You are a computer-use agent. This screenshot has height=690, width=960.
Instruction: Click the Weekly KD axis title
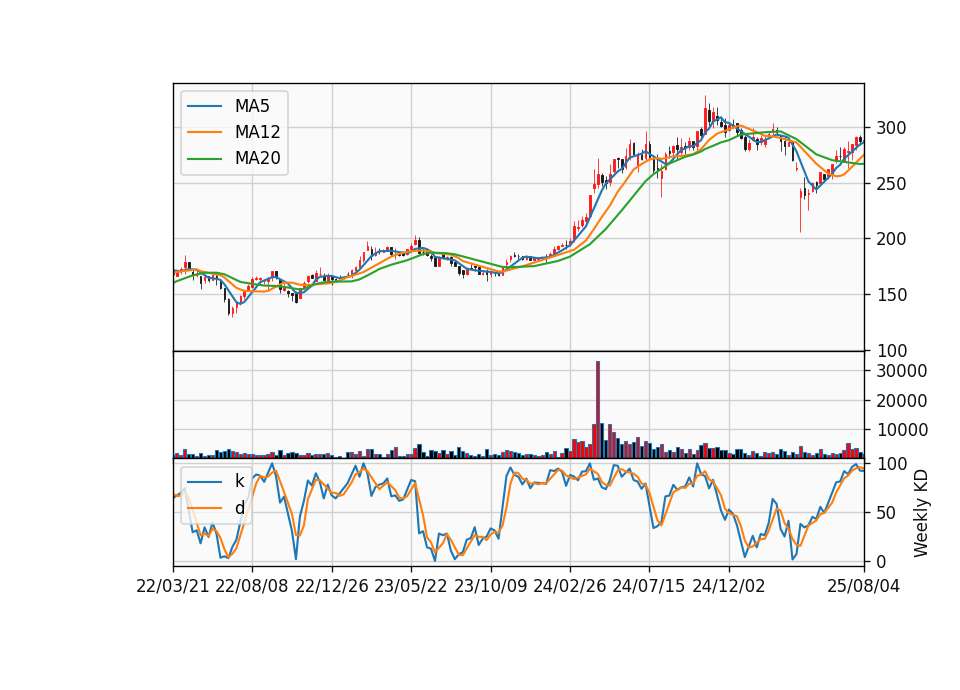tap(921, 513)
